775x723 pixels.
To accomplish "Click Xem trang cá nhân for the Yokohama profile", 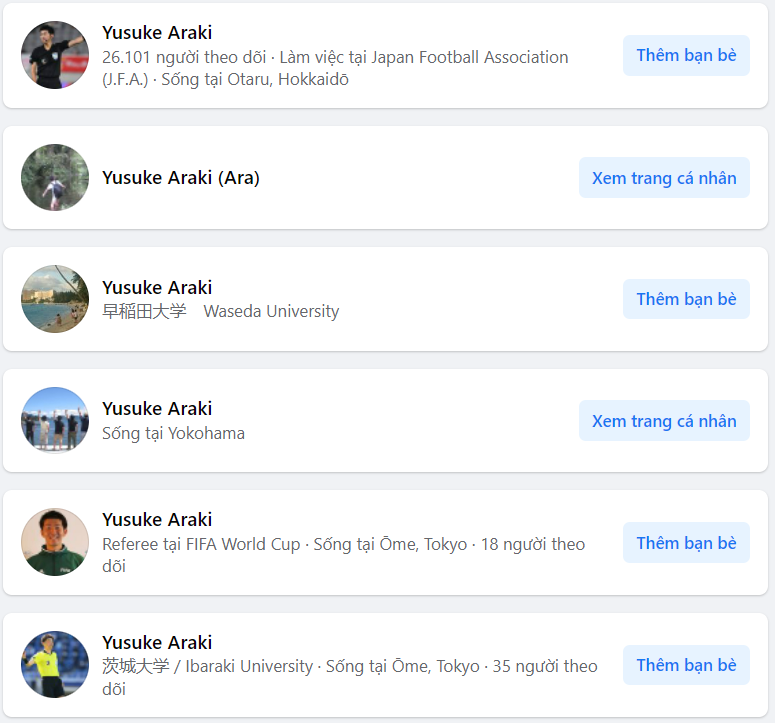I will (x=664, y=421).
